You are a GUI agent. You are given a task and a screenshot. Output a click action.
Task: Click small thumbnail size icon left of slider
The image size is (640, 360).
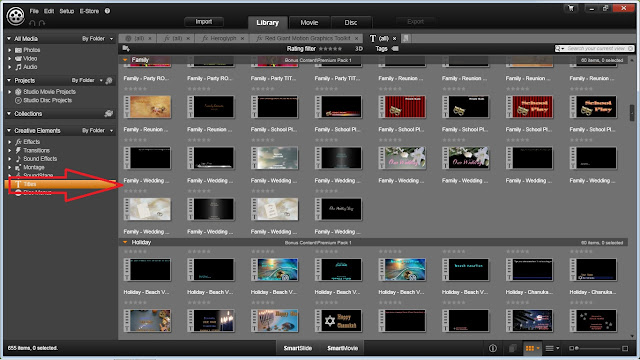click(x=571, y=348)
